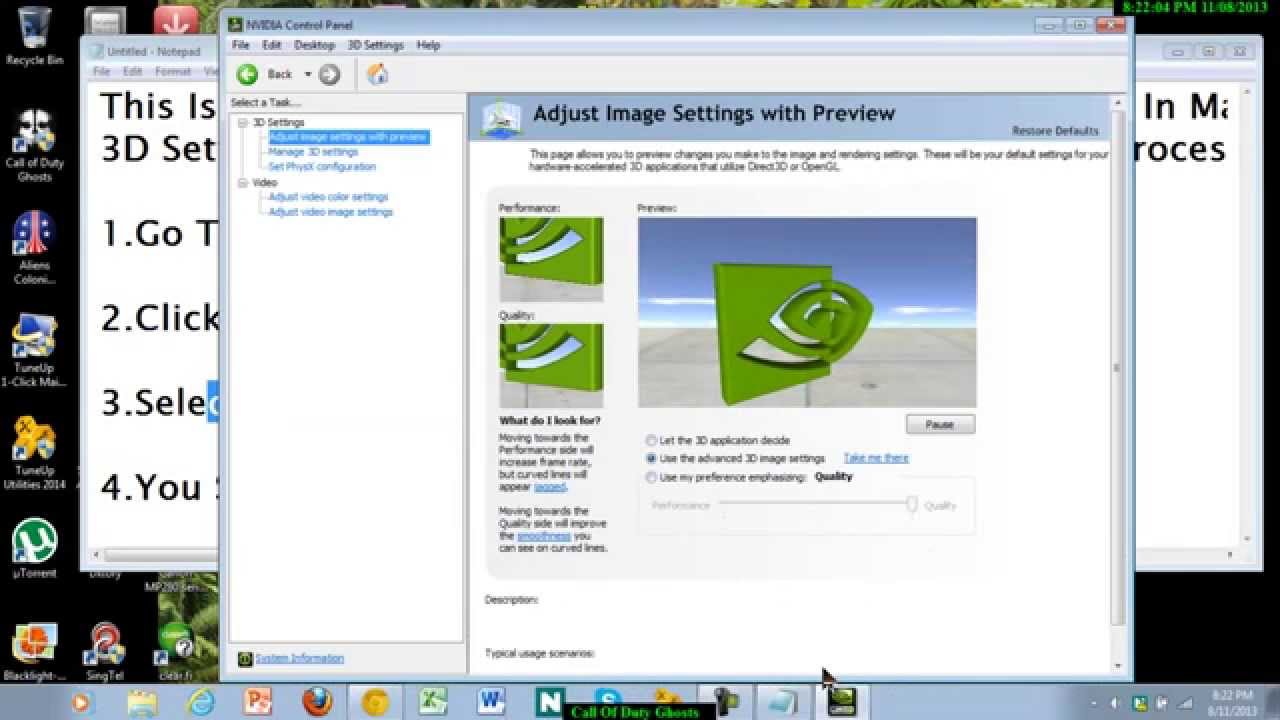The width and height of the screenshot is (1280, 720).
Task: Open Blacklight desktop icon
Action: tap(34, 651)
